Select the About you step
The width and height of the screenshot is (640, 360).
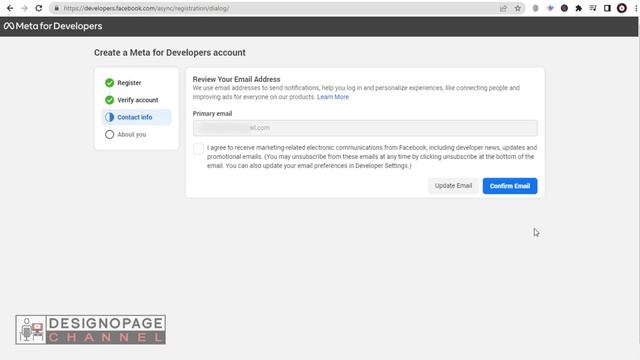131,134
